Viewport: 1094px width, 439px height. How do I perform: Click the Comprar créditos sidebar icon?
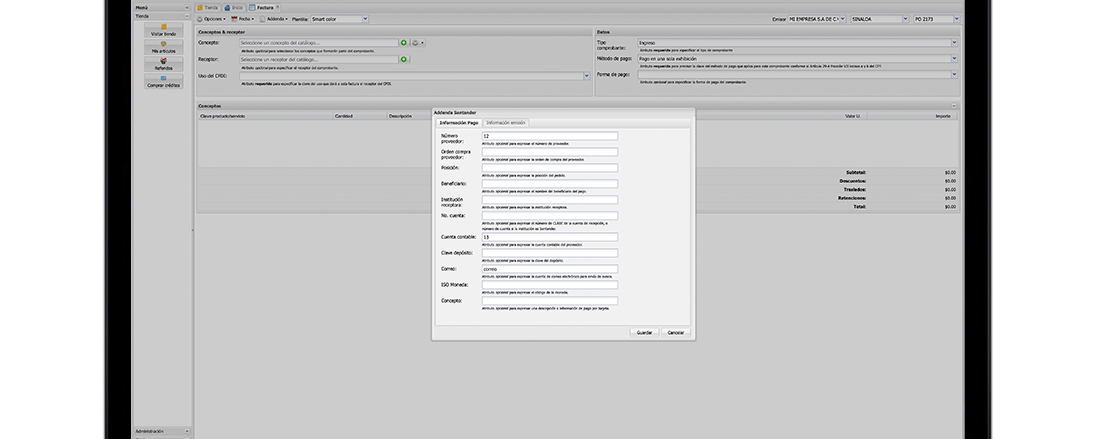163,82
